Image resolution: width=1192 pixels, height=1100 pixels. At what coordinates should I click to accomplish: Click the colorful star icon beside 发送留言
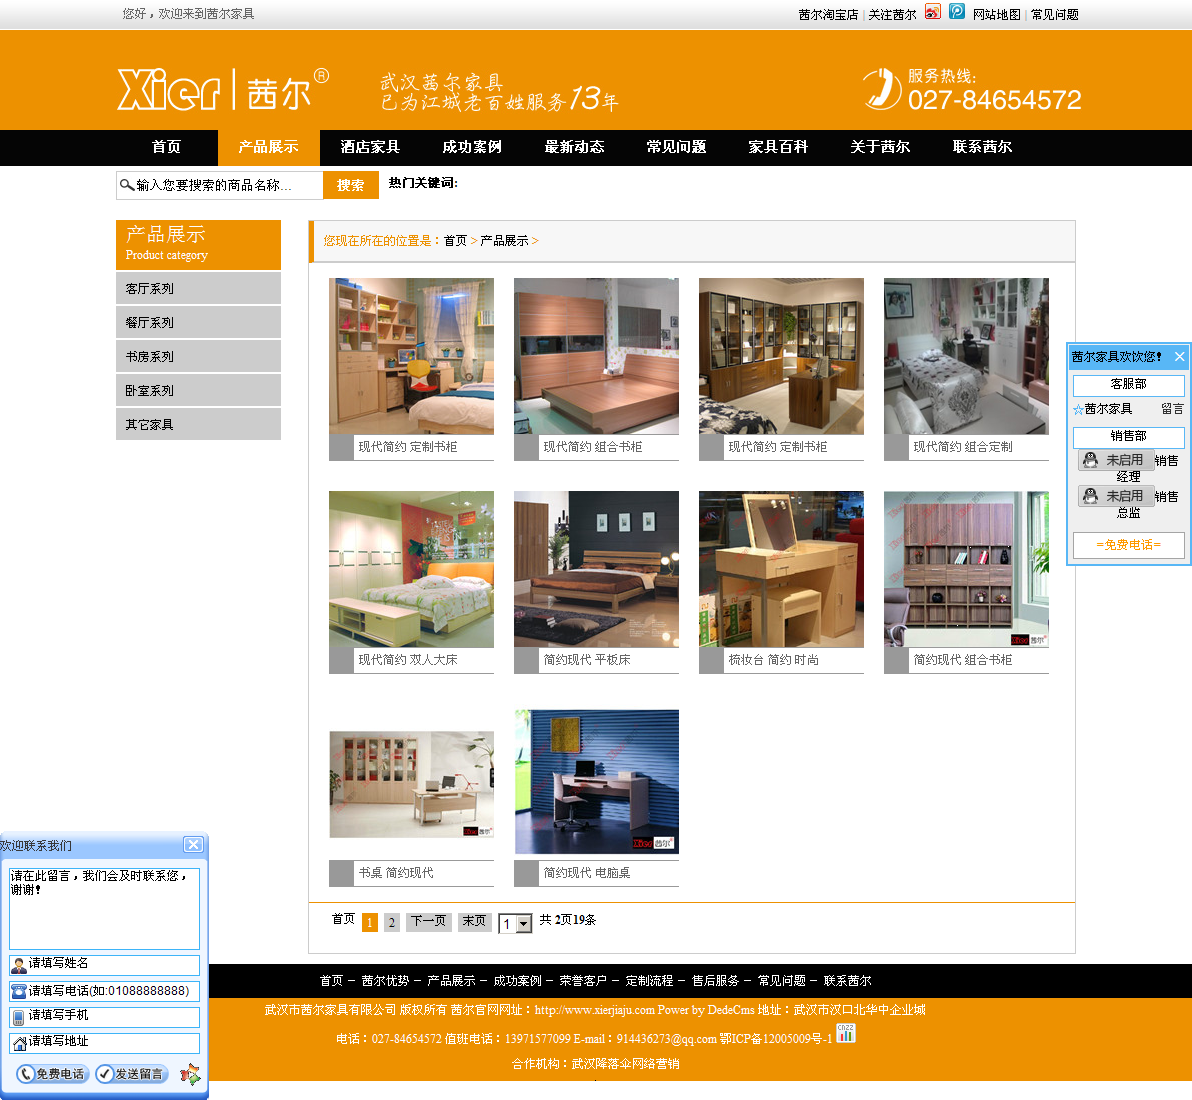coord(189,1074)
